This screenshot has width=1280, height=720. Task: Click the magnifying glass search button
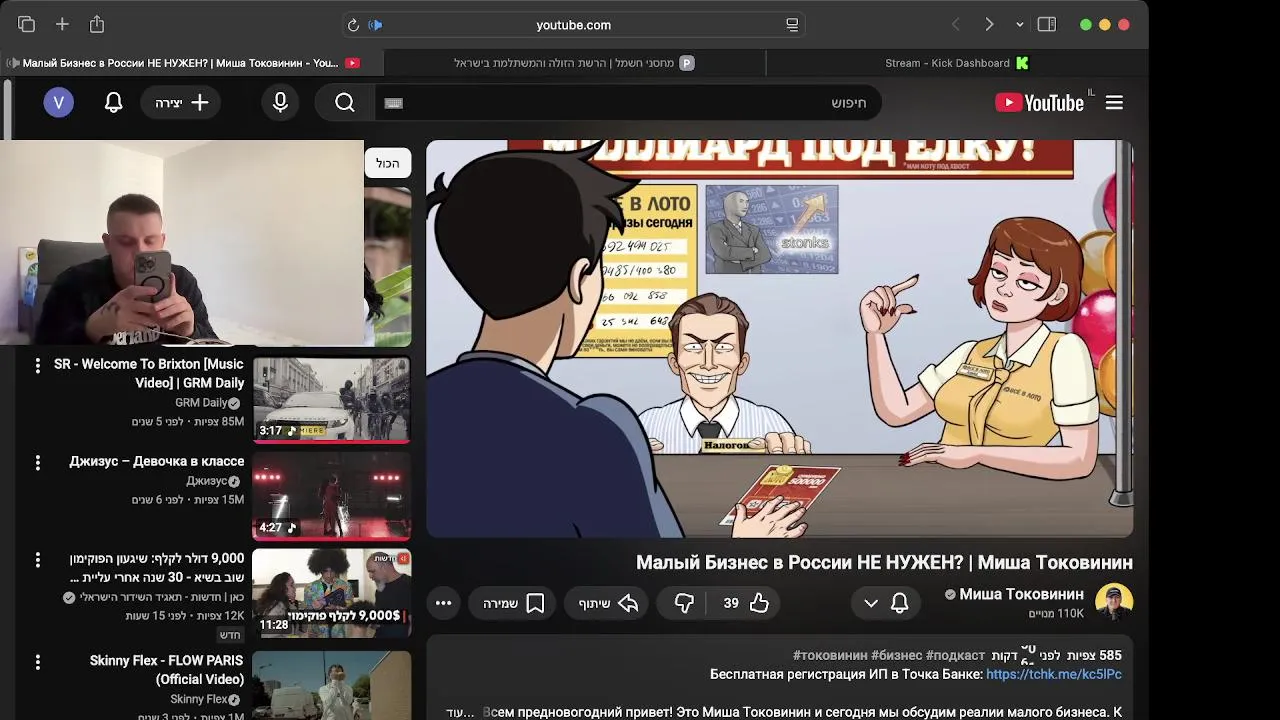(345, 103)
